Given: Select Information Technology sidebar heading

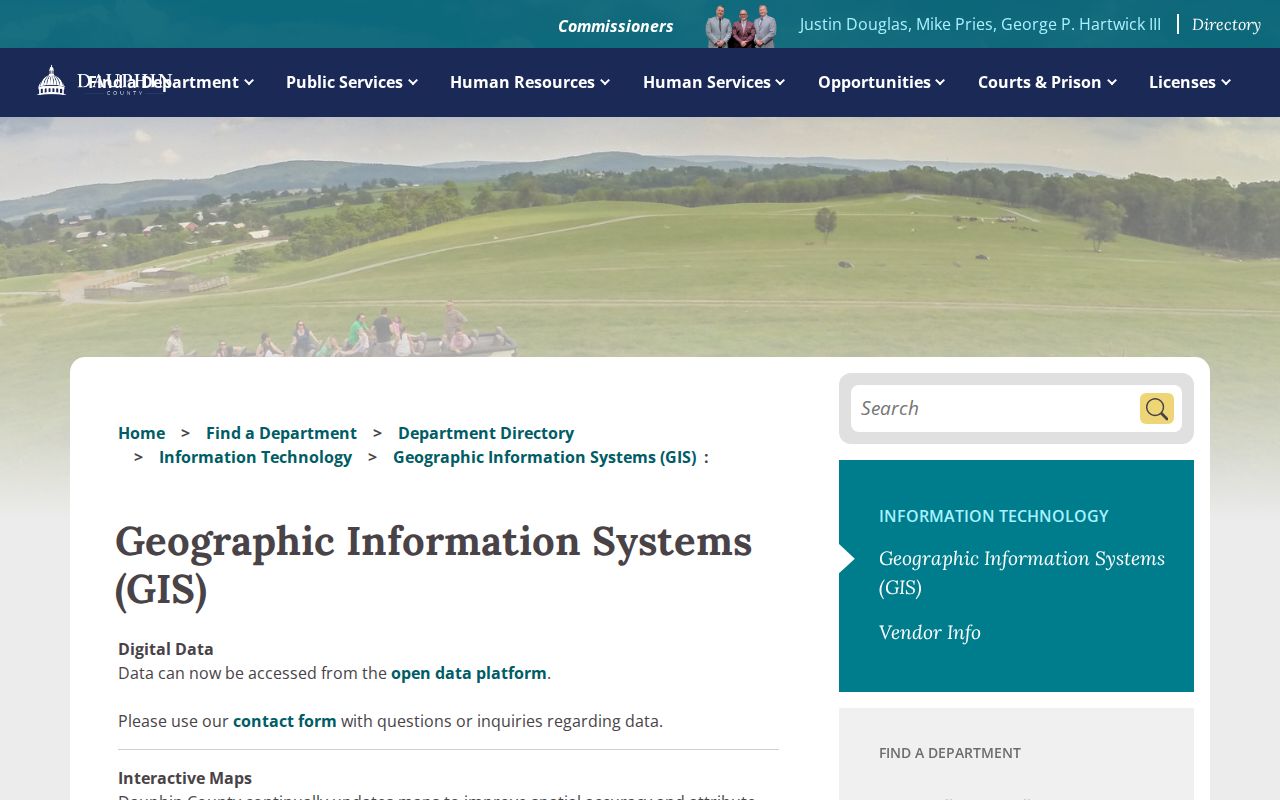Looking at the screenshot, I should click(994, 516).
